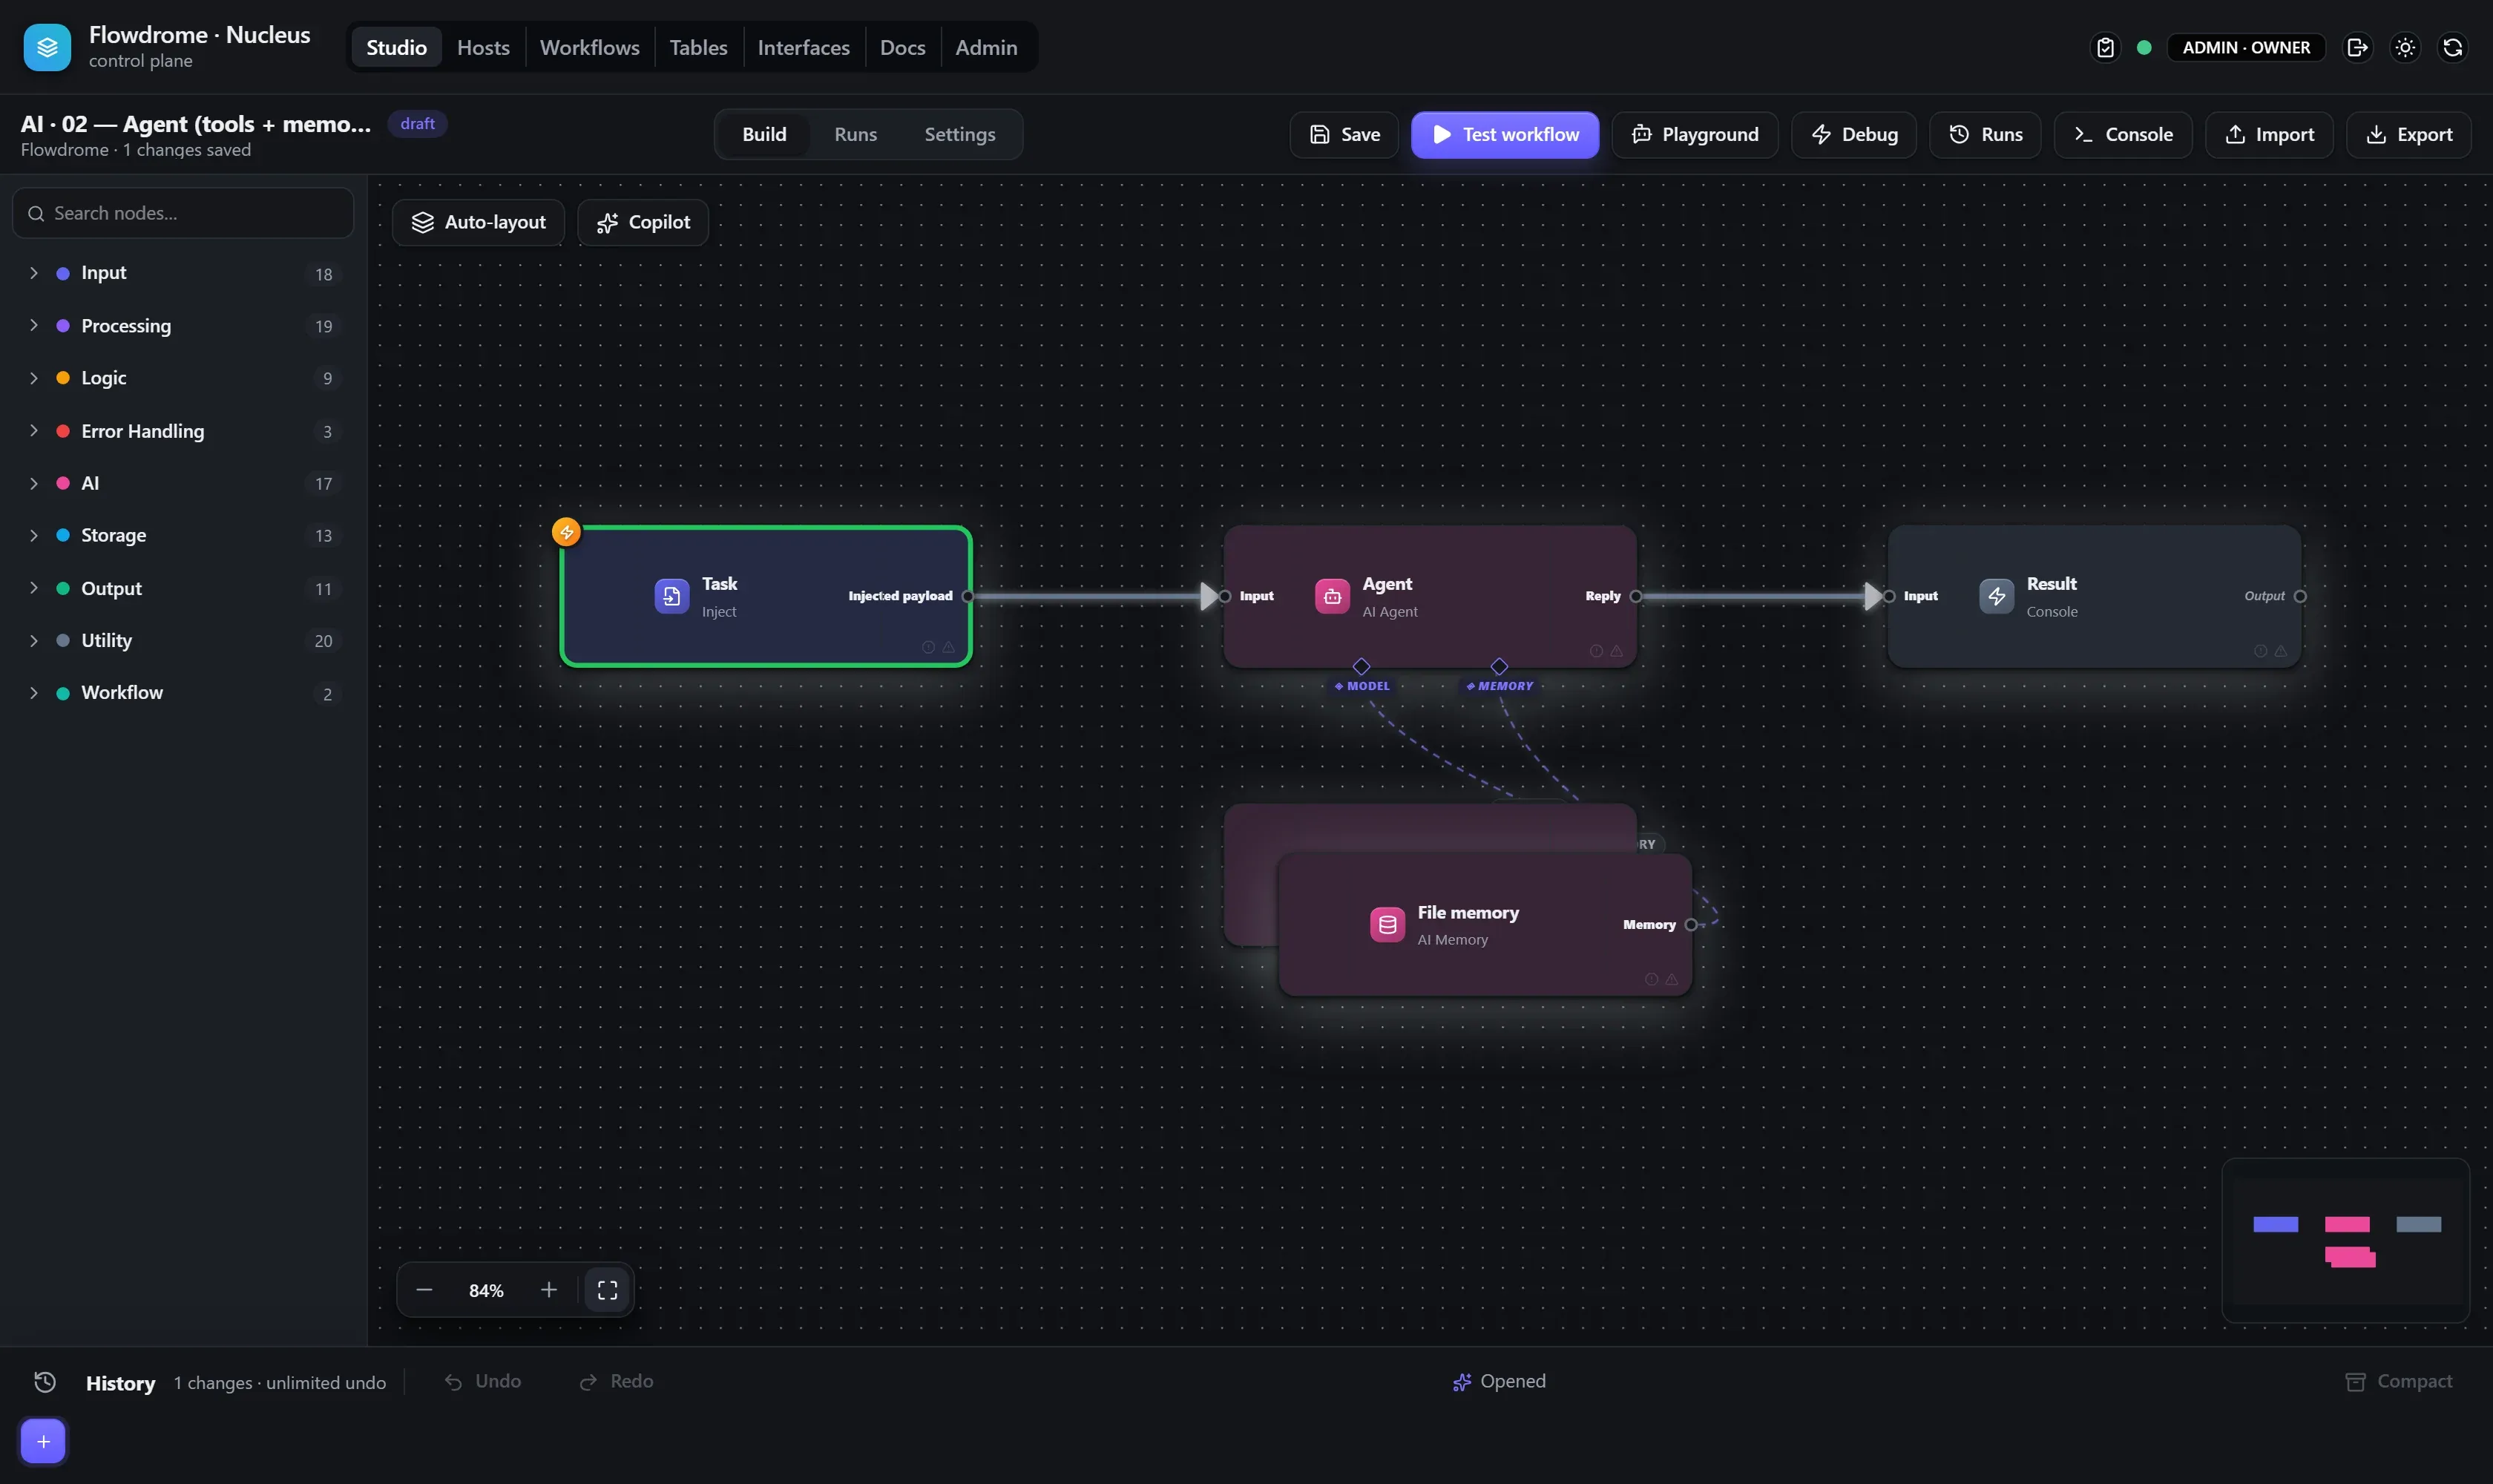Click the warning icon on Result node
Viewport: 2493px width, 1484px height.
tap(2280, 651)
